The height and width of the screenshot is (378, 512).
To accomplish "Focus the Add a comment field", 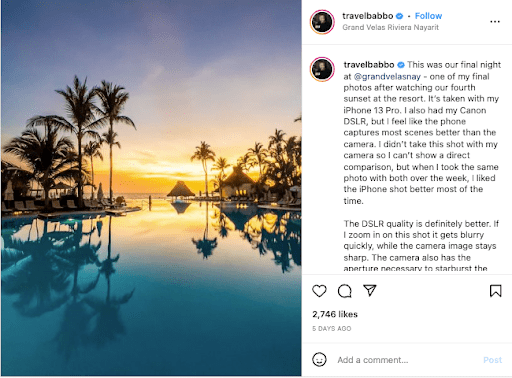I will point(407,360).
